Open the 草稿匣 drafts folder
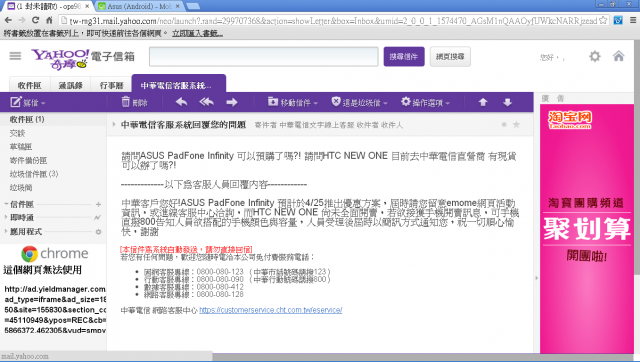 coord(21,147)
